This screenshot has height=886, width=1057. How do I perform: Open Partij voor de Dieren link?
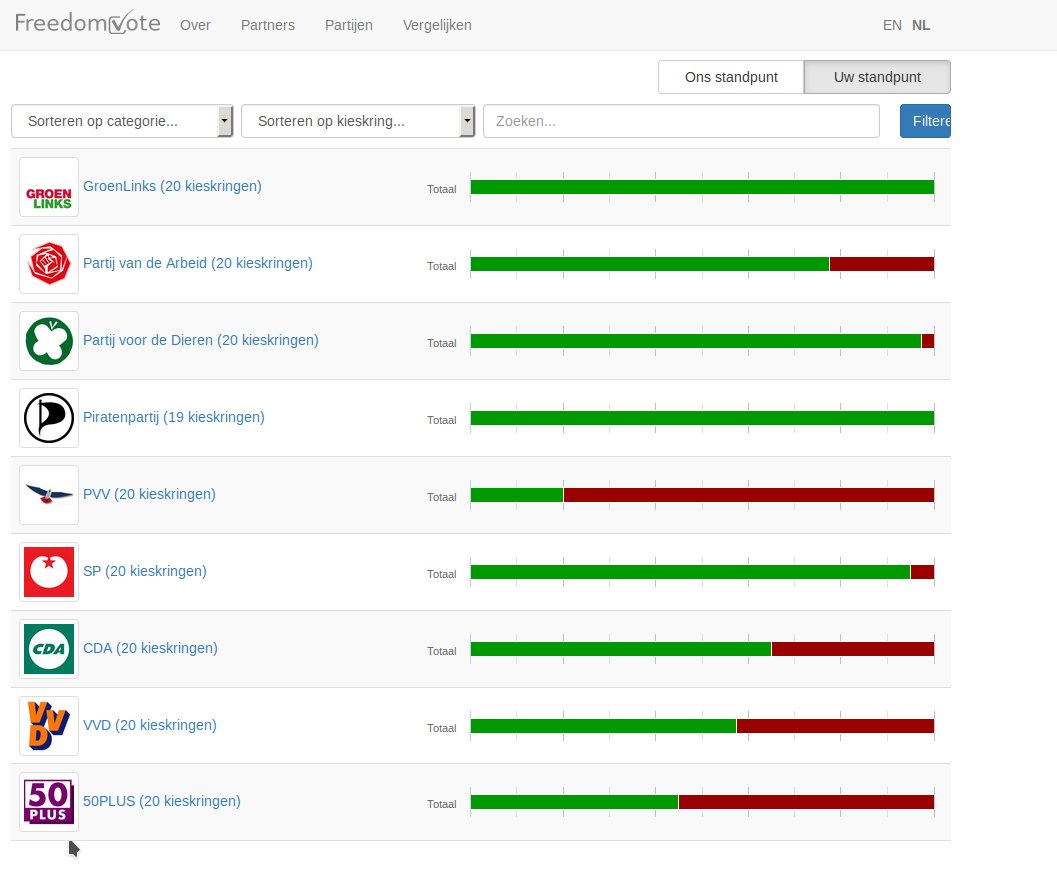(201, 340)
